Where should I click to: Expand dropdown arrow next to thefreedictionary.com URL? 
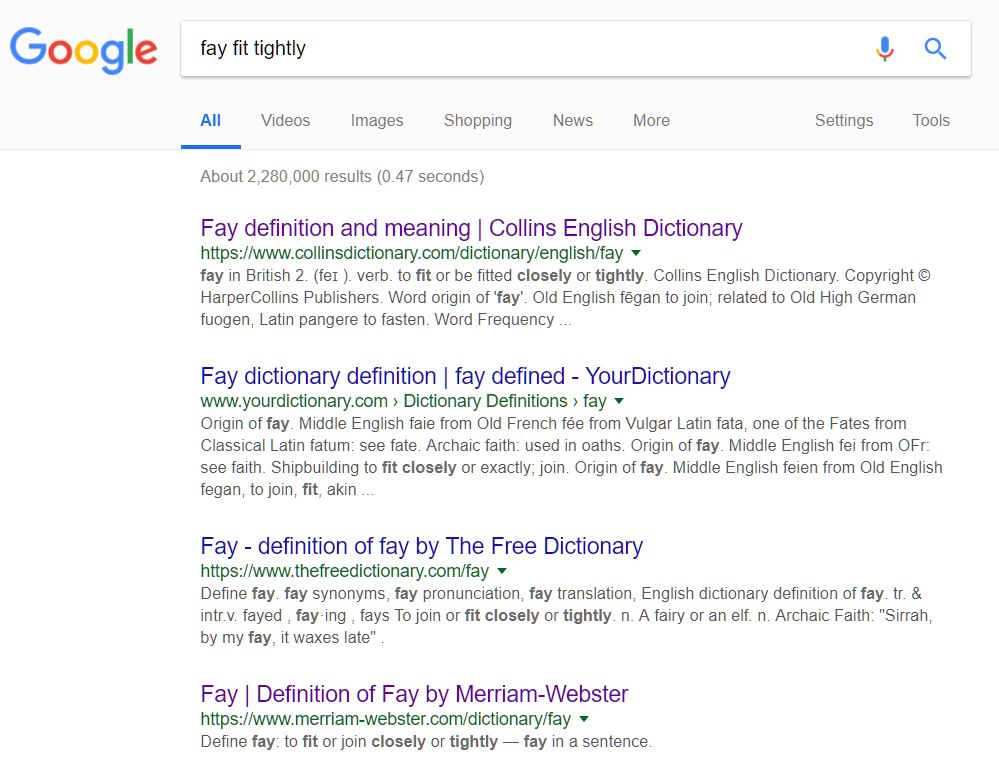click(x=501, y=571)
